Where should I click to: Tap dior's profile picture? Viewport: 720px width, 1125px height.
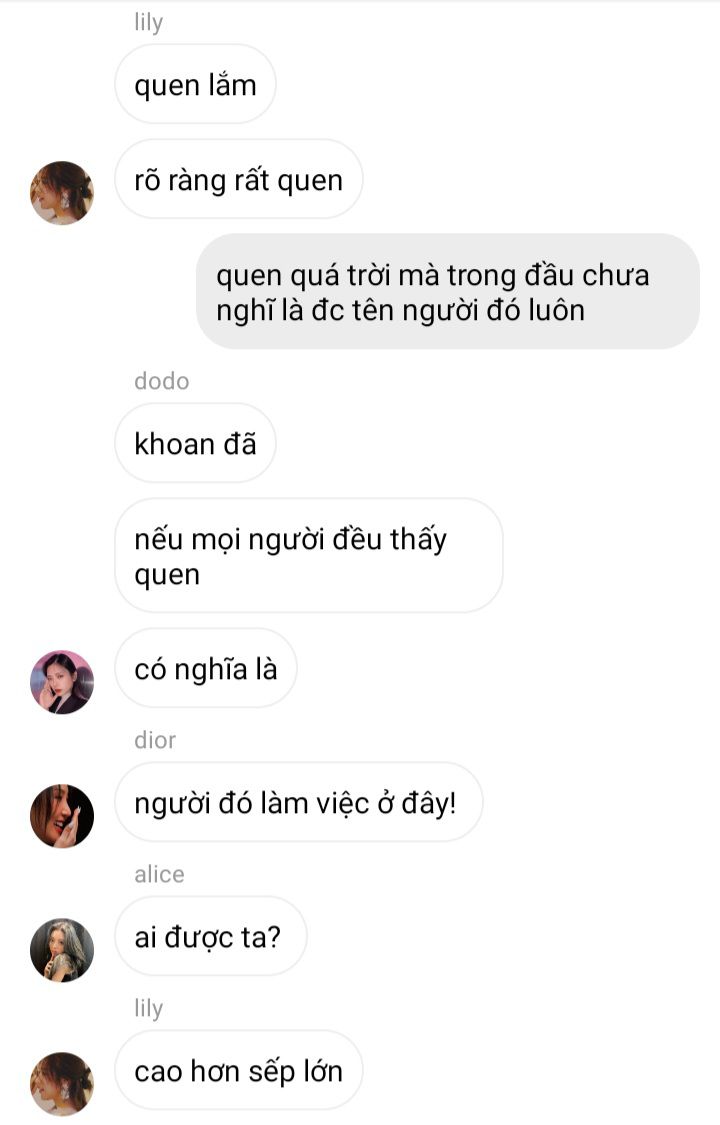(x=62, y=816)
